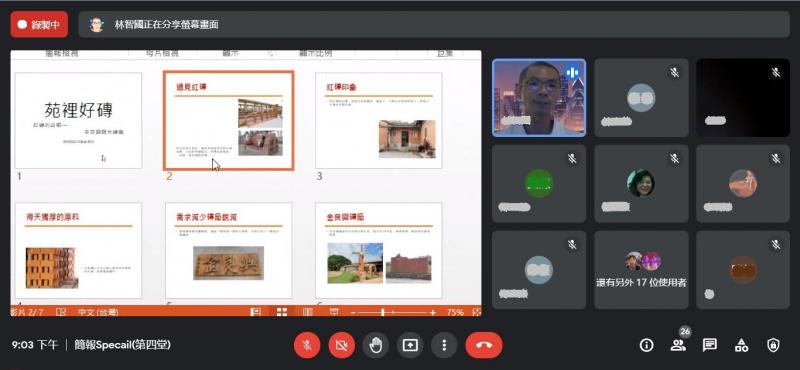Leave the call with red hang-up button
Image resolution: width=800 pixels, height=370 pixels.
coord(484,346)
